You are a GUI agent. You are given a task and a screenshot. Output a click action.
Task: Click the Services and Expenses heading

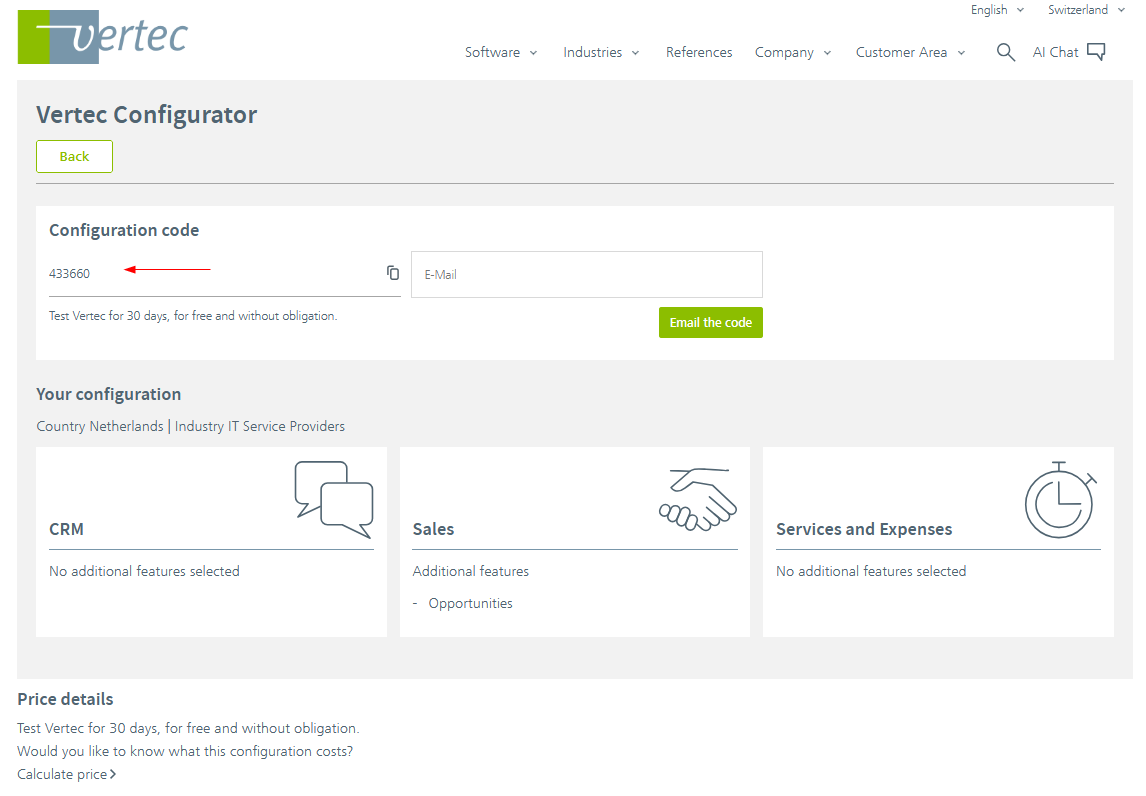[864, 529]
